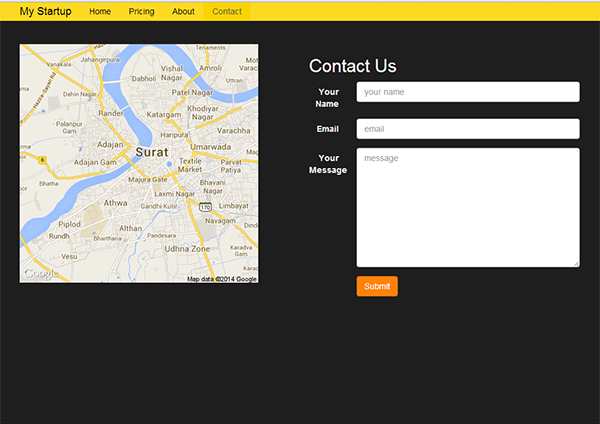The width and height of the screenshot is (600, 424).
Task: Click the 'Your Name' label
Action: (328, 98)
